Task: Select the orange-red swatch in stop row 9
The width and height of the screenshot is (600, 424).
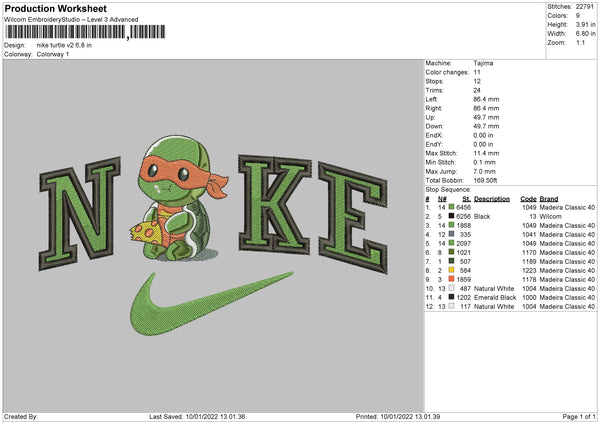Action: [x=452, y=279]
